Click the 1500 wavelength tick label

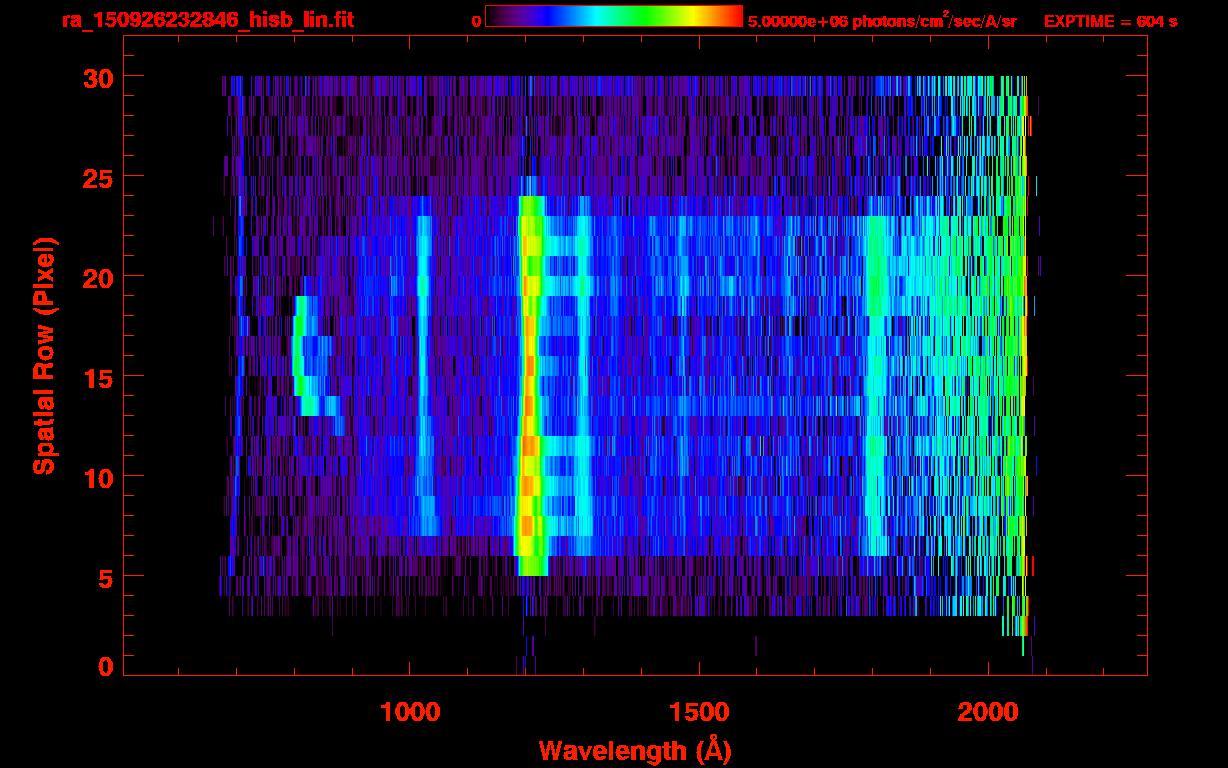pyautogui.click(x=699, y=712)
